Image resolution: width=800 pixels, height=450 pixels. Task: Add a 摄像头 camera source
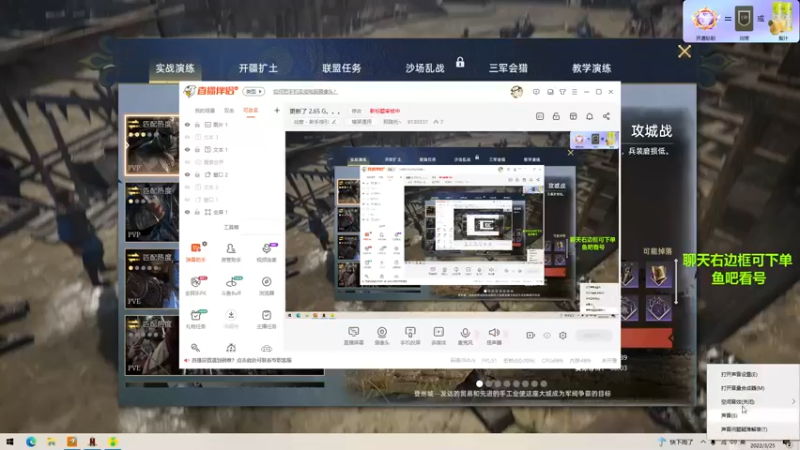click(382, 336)
